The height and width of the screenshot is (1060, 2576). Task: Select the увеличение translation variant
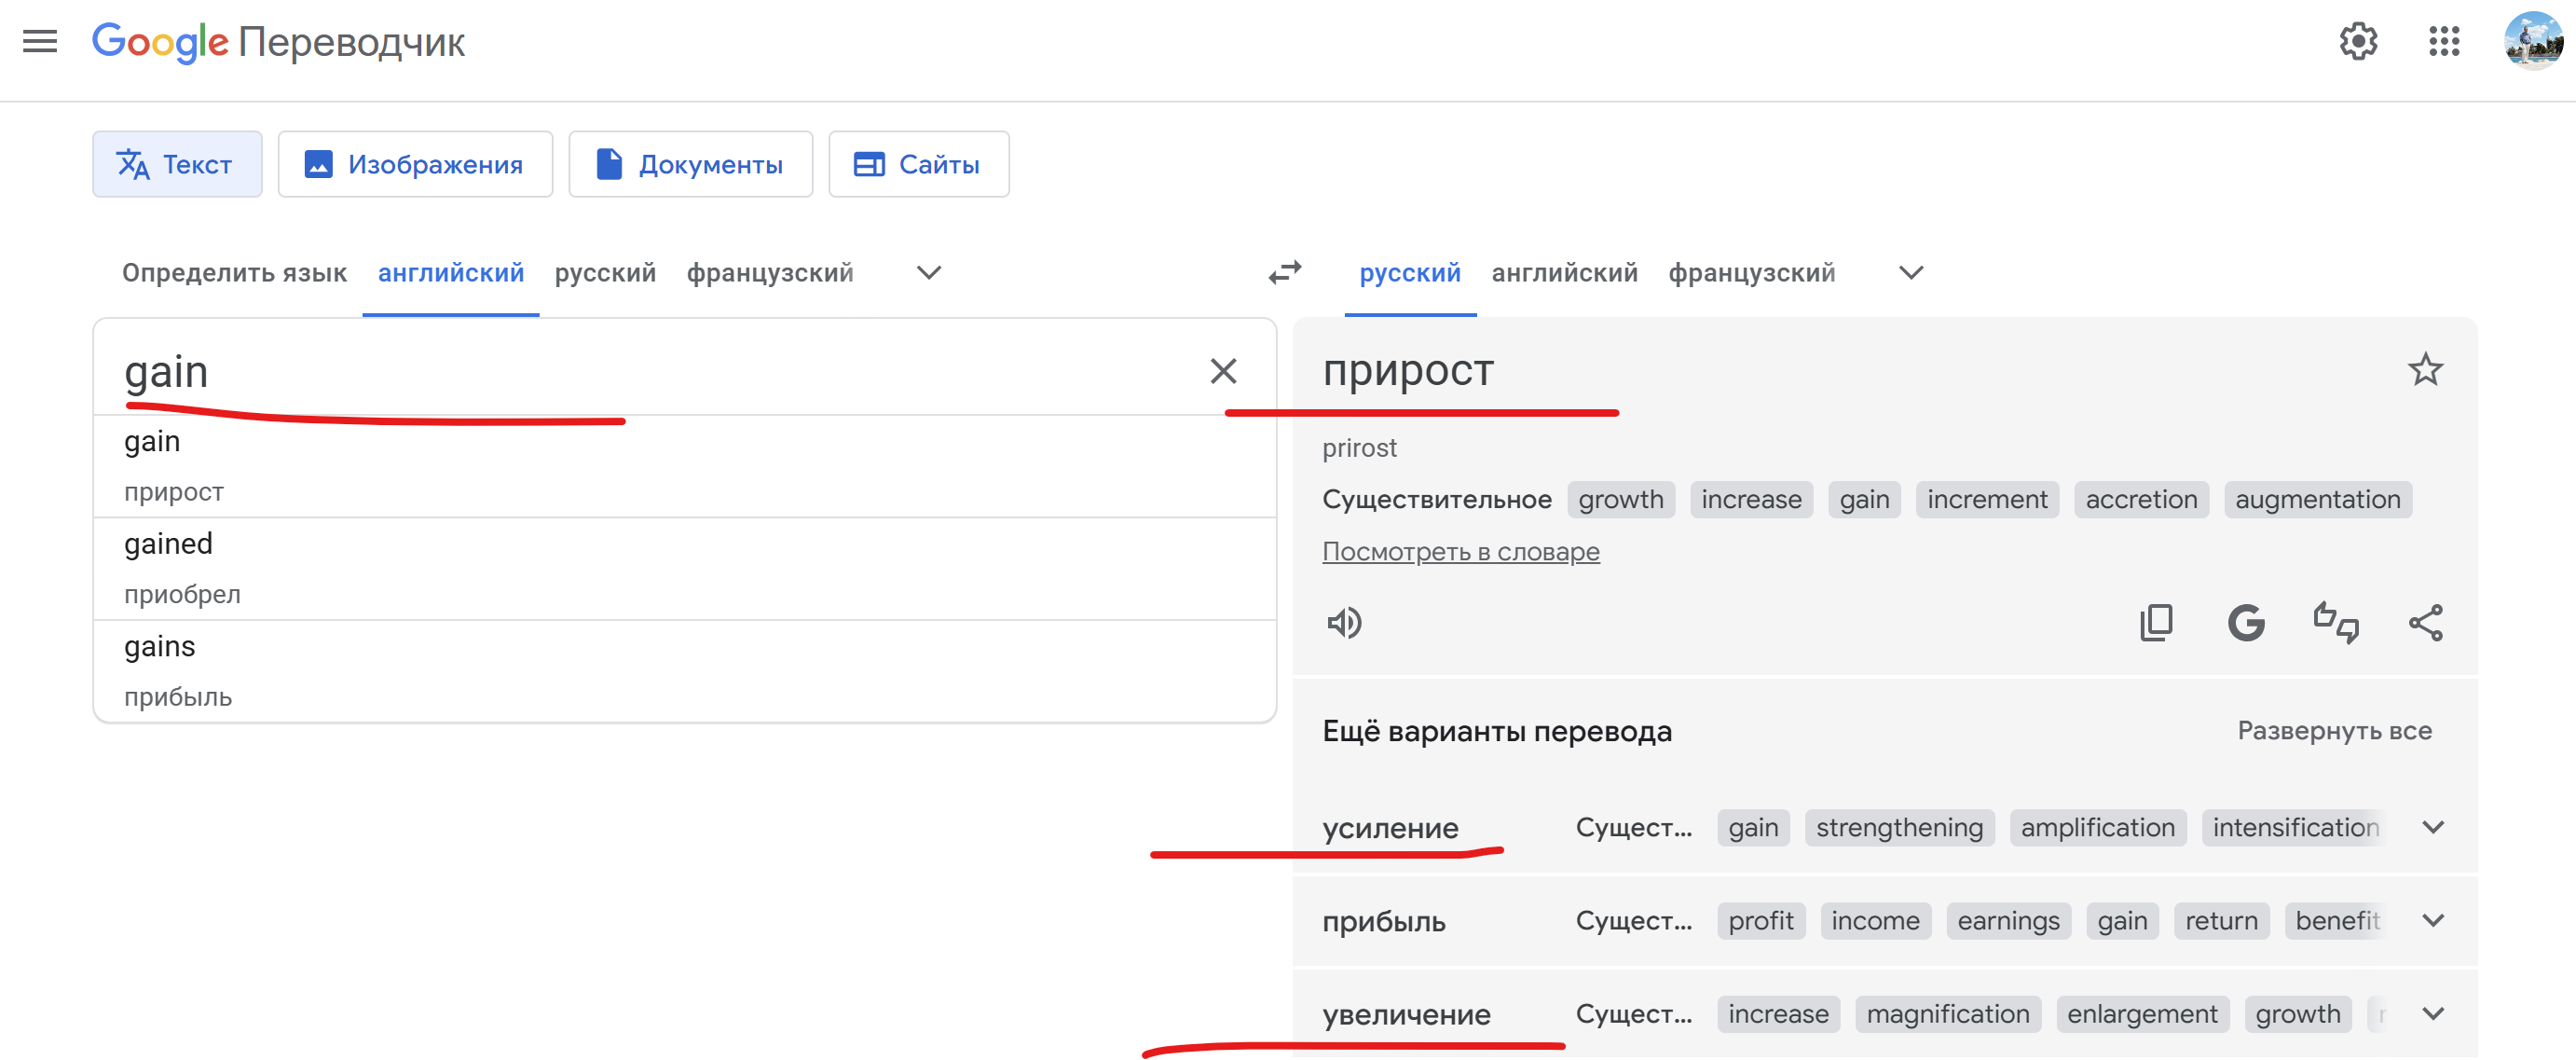pyautogui.click(x=1406, y=1014)
